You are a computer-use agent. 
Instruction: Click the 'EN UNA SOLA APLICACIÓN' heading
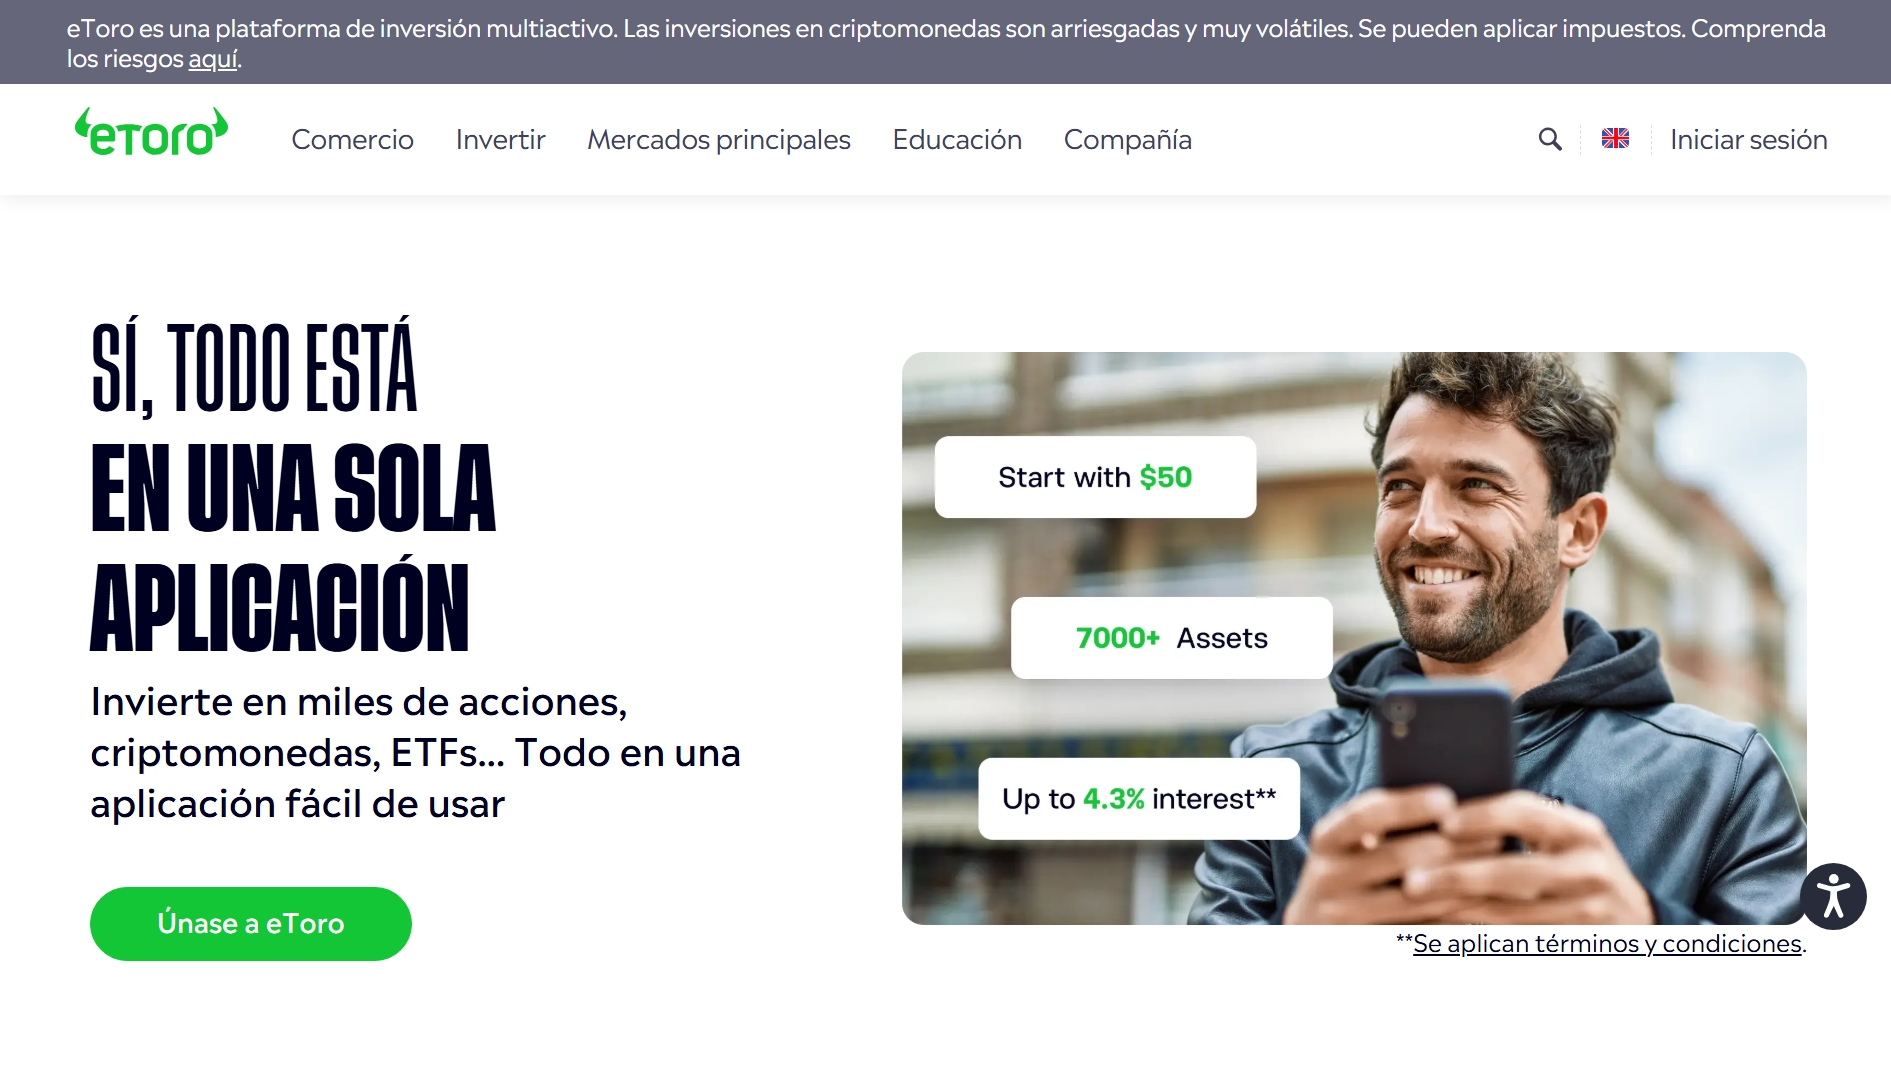tap(292, 548)
